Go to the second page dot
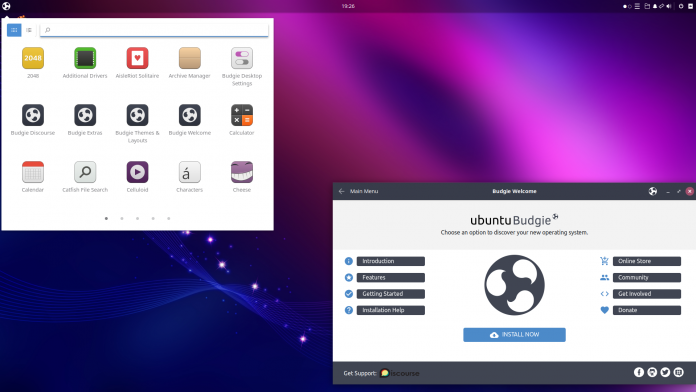 [122, 218]
